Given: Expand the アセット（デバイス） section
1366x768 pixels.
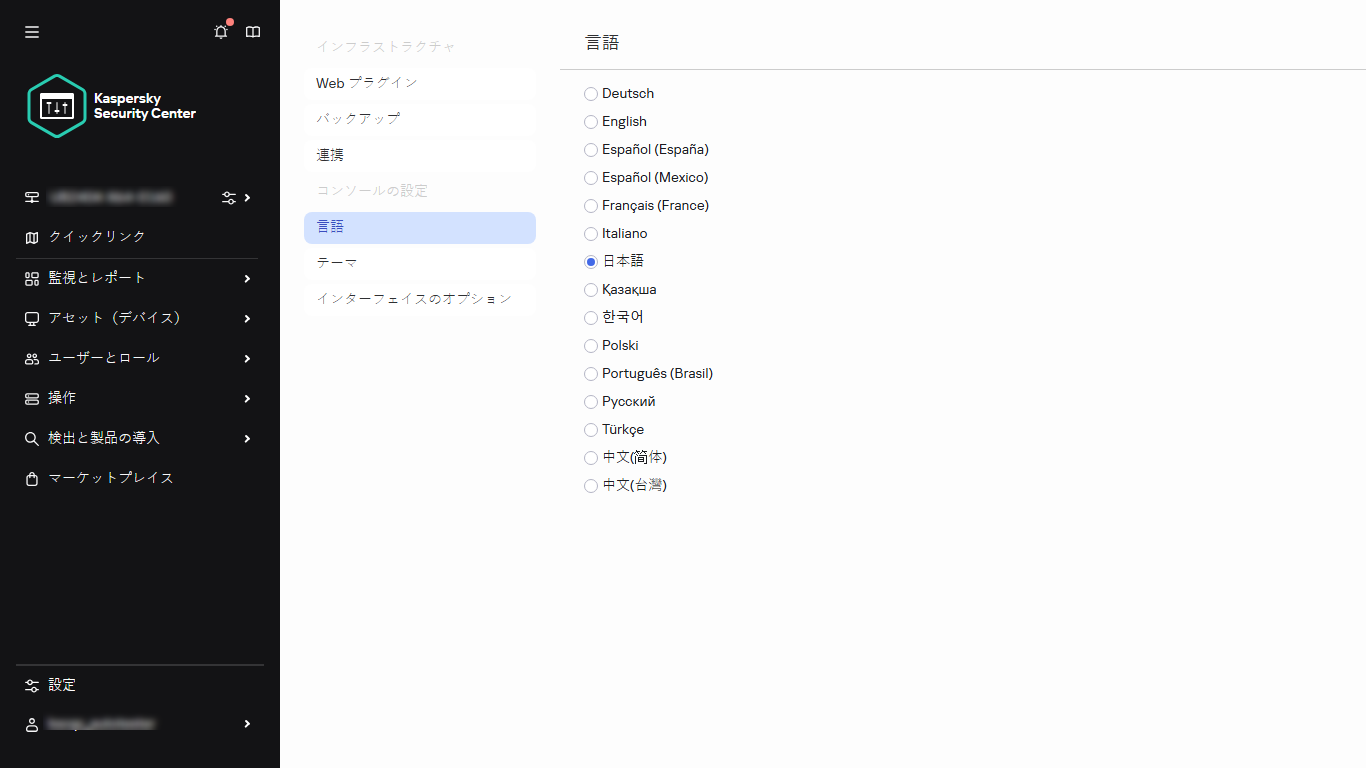Looking at the screenshot, I should click(x=113, y=318).
